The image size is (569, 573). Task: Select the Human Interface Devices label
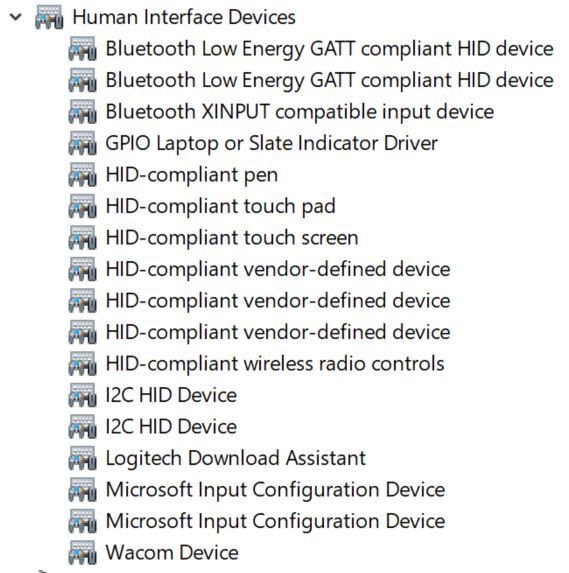coord(184,17)
